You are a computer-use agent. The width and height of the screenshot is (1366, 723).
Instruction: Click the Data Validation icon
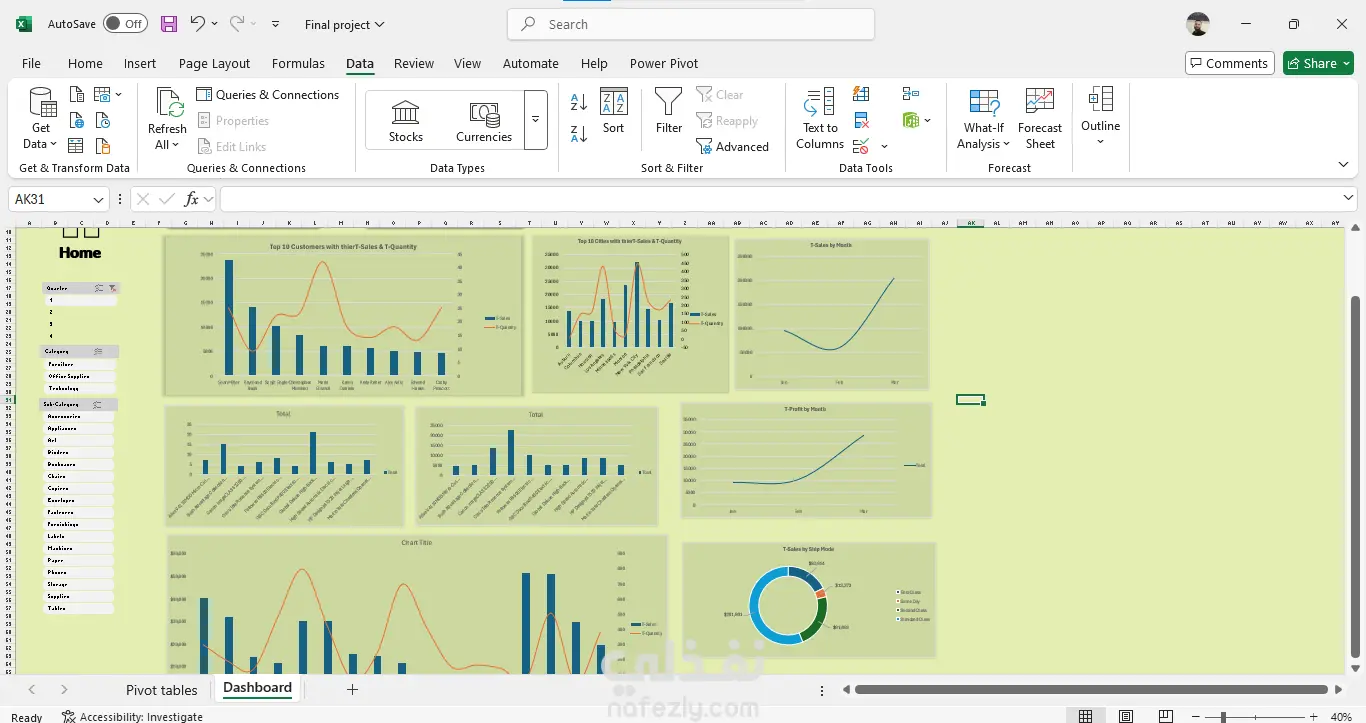860,147
